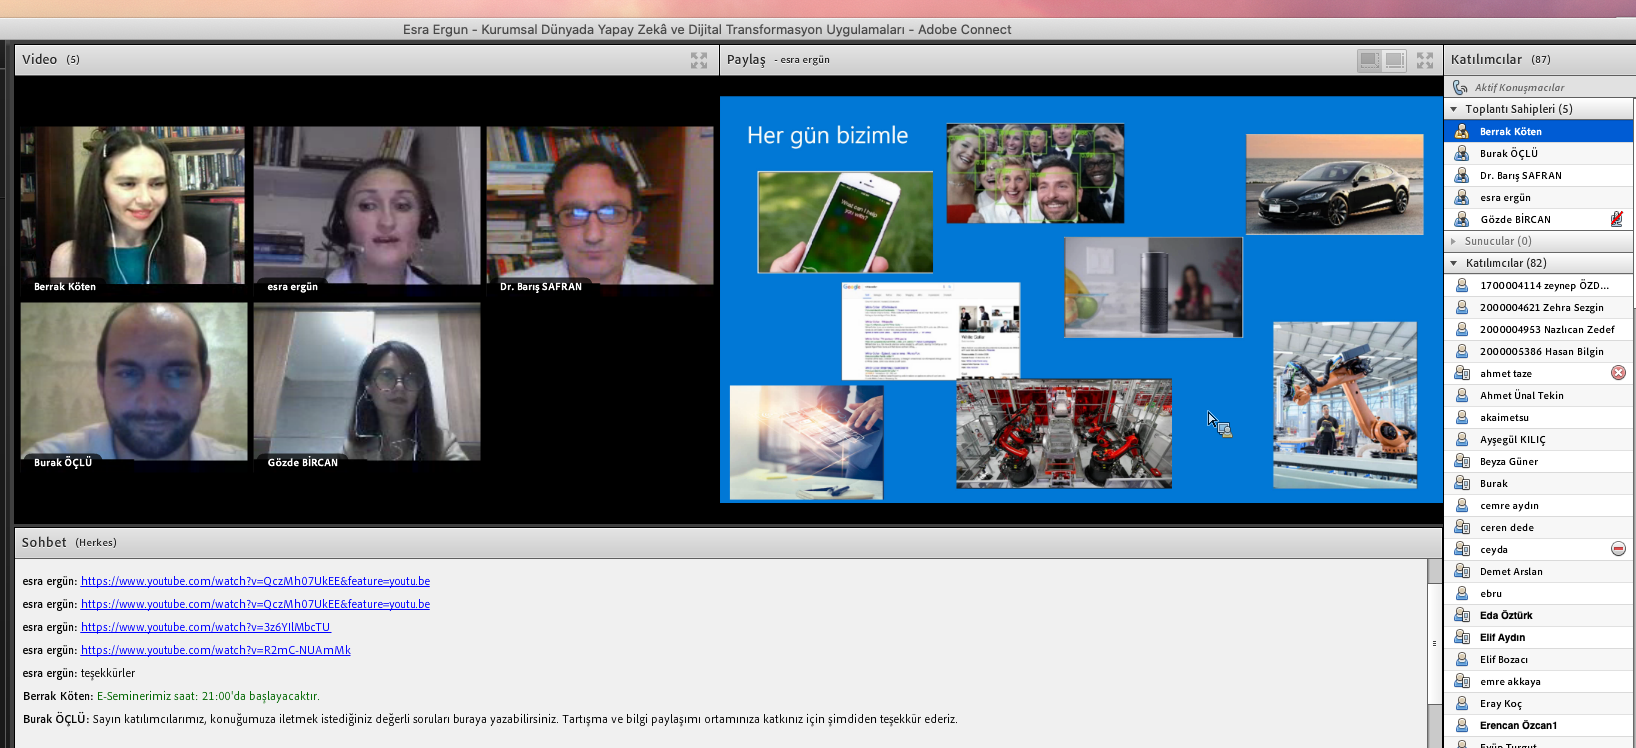Viewport: 1636px width, 748px height.
Task: Collapse the Toplantı Sahipleri group
Action: coord(1454,109)
